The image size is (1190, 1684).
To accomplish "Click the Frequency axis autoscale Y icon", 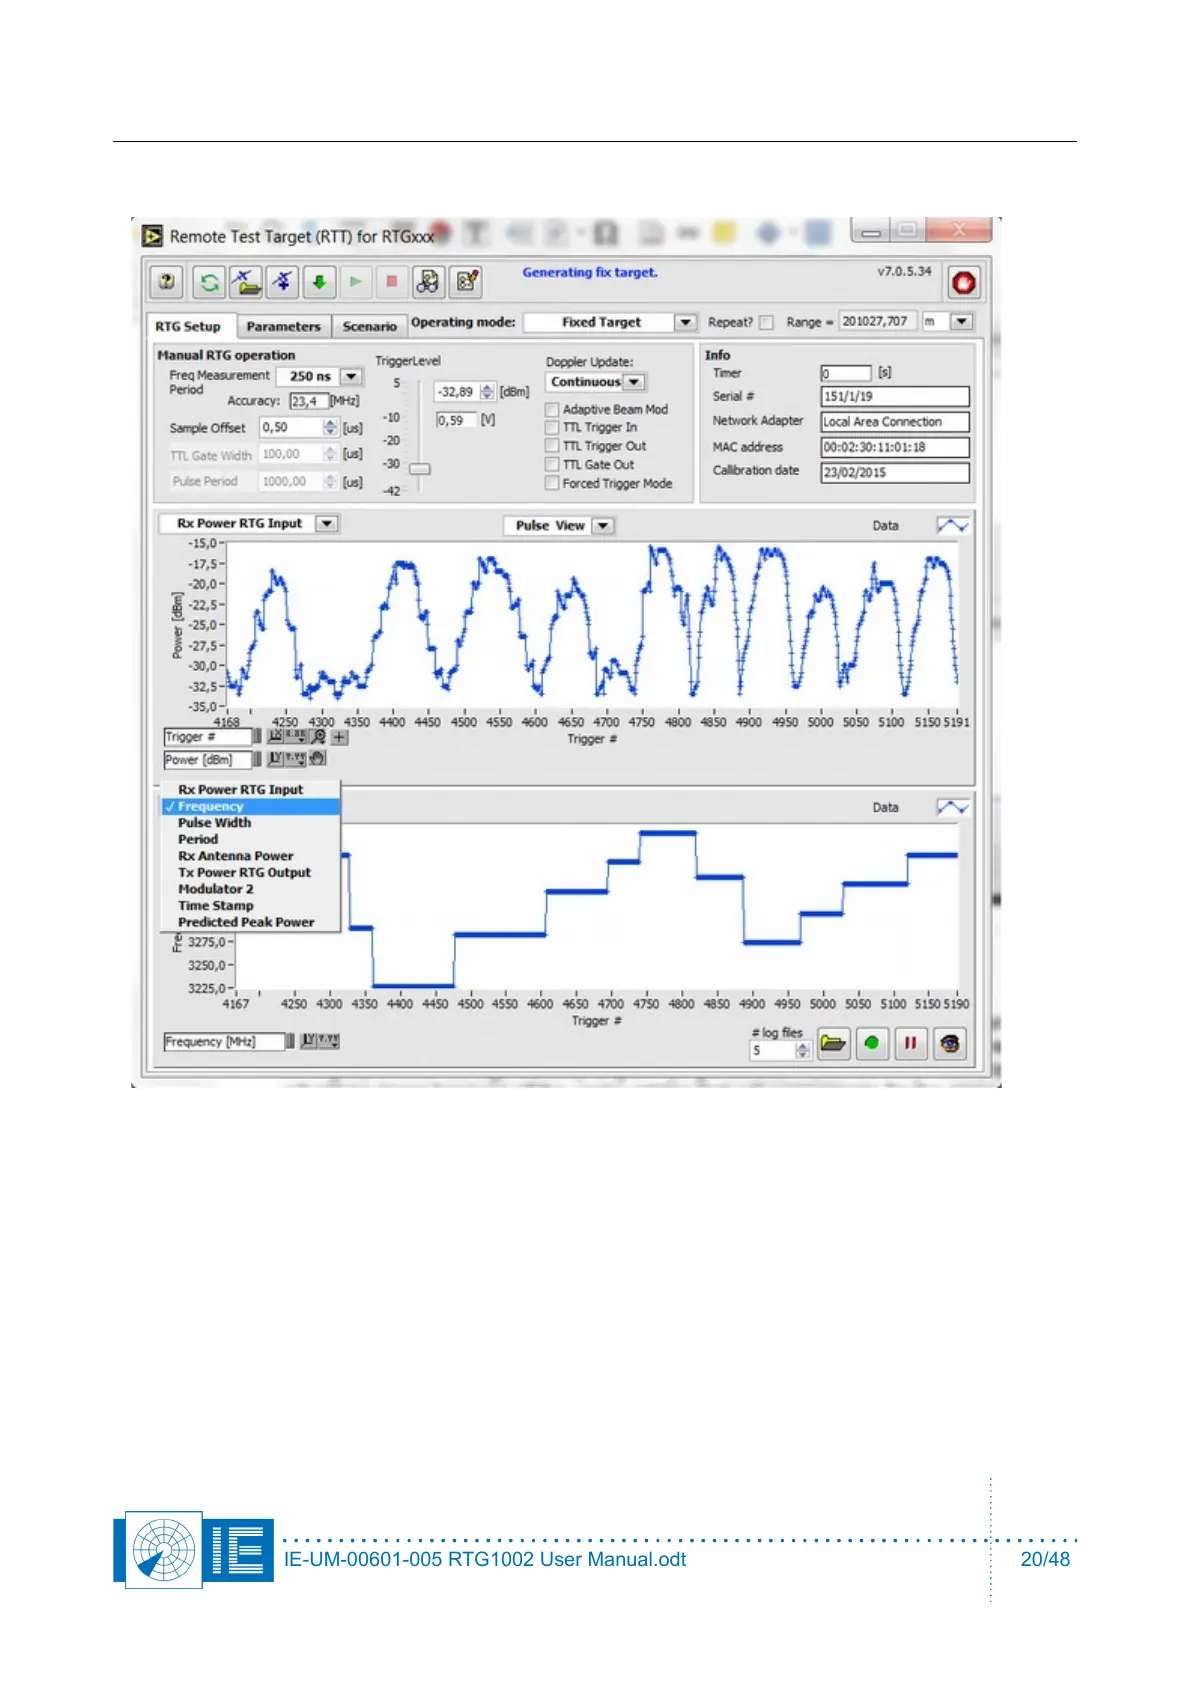I will [309, 1041].
